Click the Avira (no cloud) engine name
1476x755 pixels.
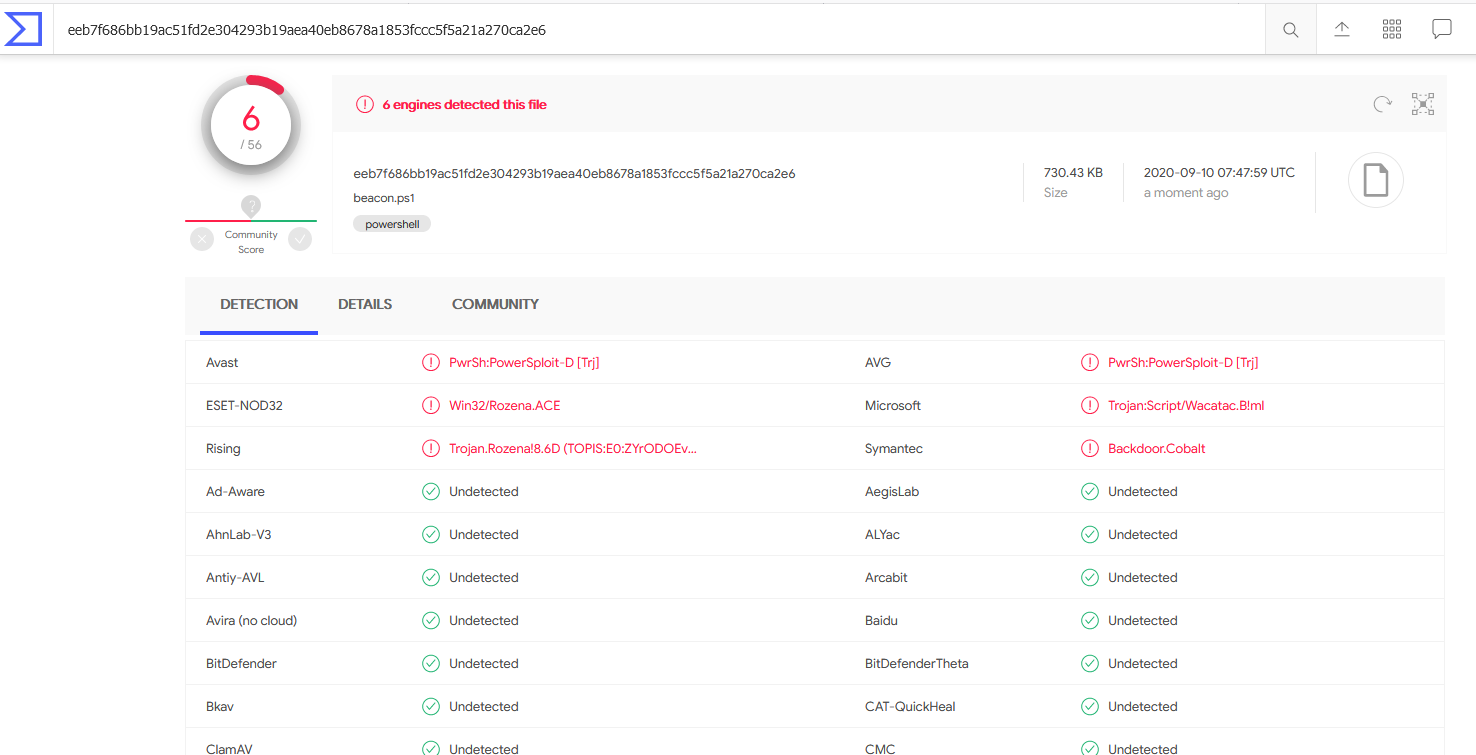(251, 621)
